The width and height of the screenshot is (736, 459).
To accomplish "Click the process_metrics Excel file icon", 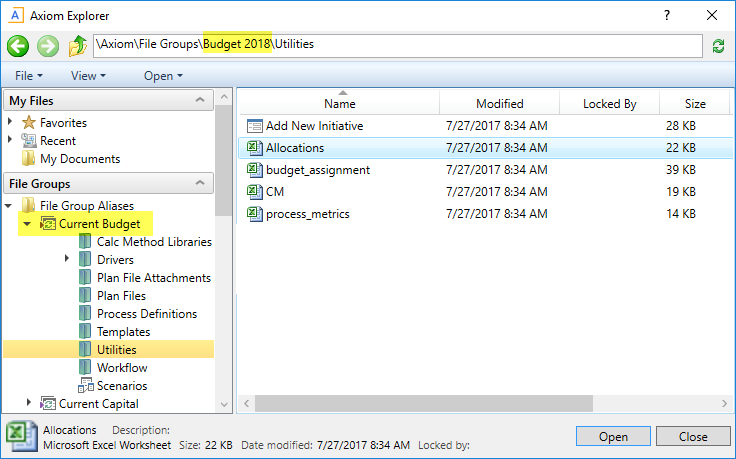I will [254, 214].
